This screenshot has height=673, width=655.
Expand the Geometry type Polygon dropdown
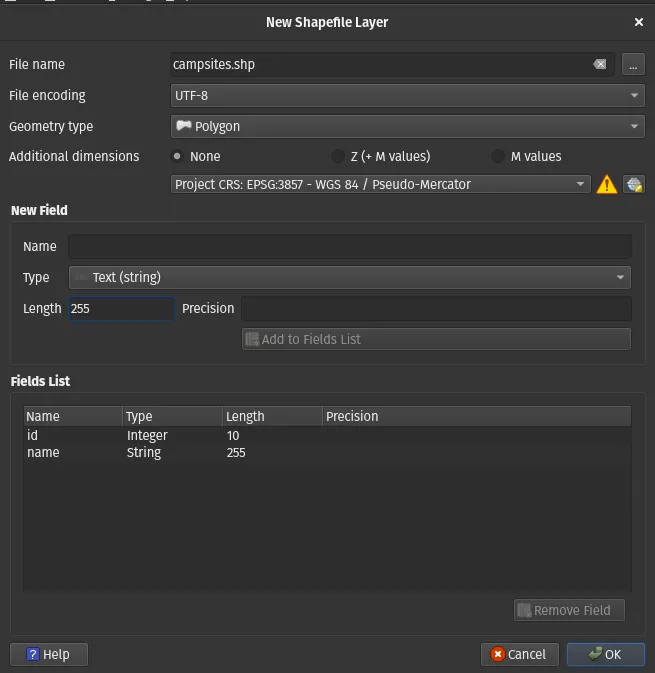407,127
